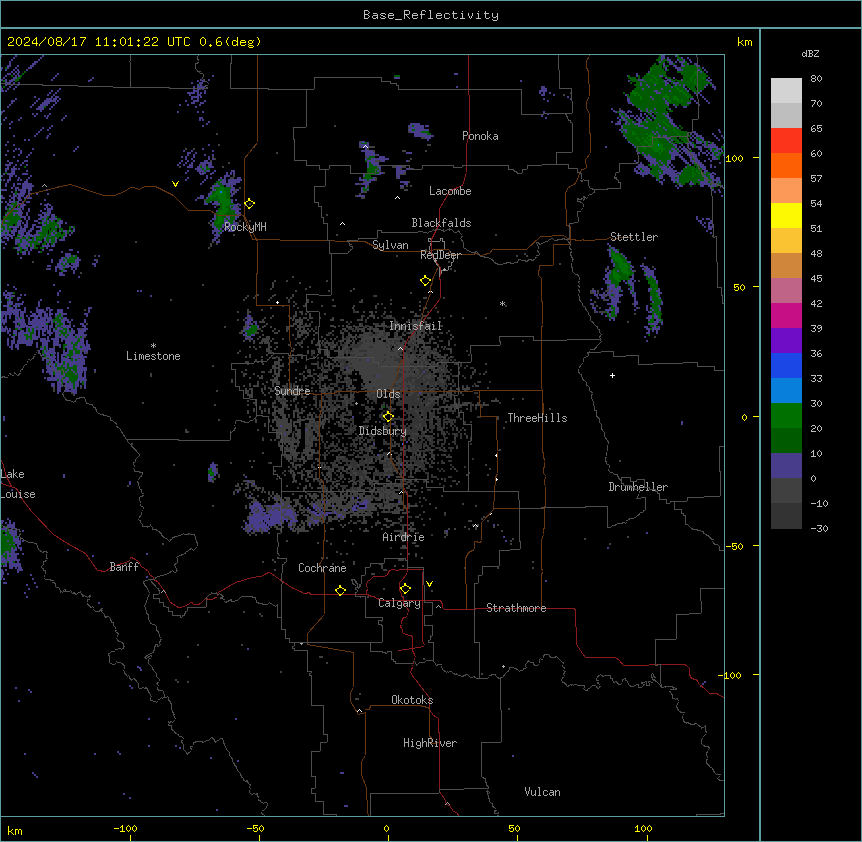Screen dimensions: 862x842
Task: Click the Stettler city label
Action: click(633, 237)
